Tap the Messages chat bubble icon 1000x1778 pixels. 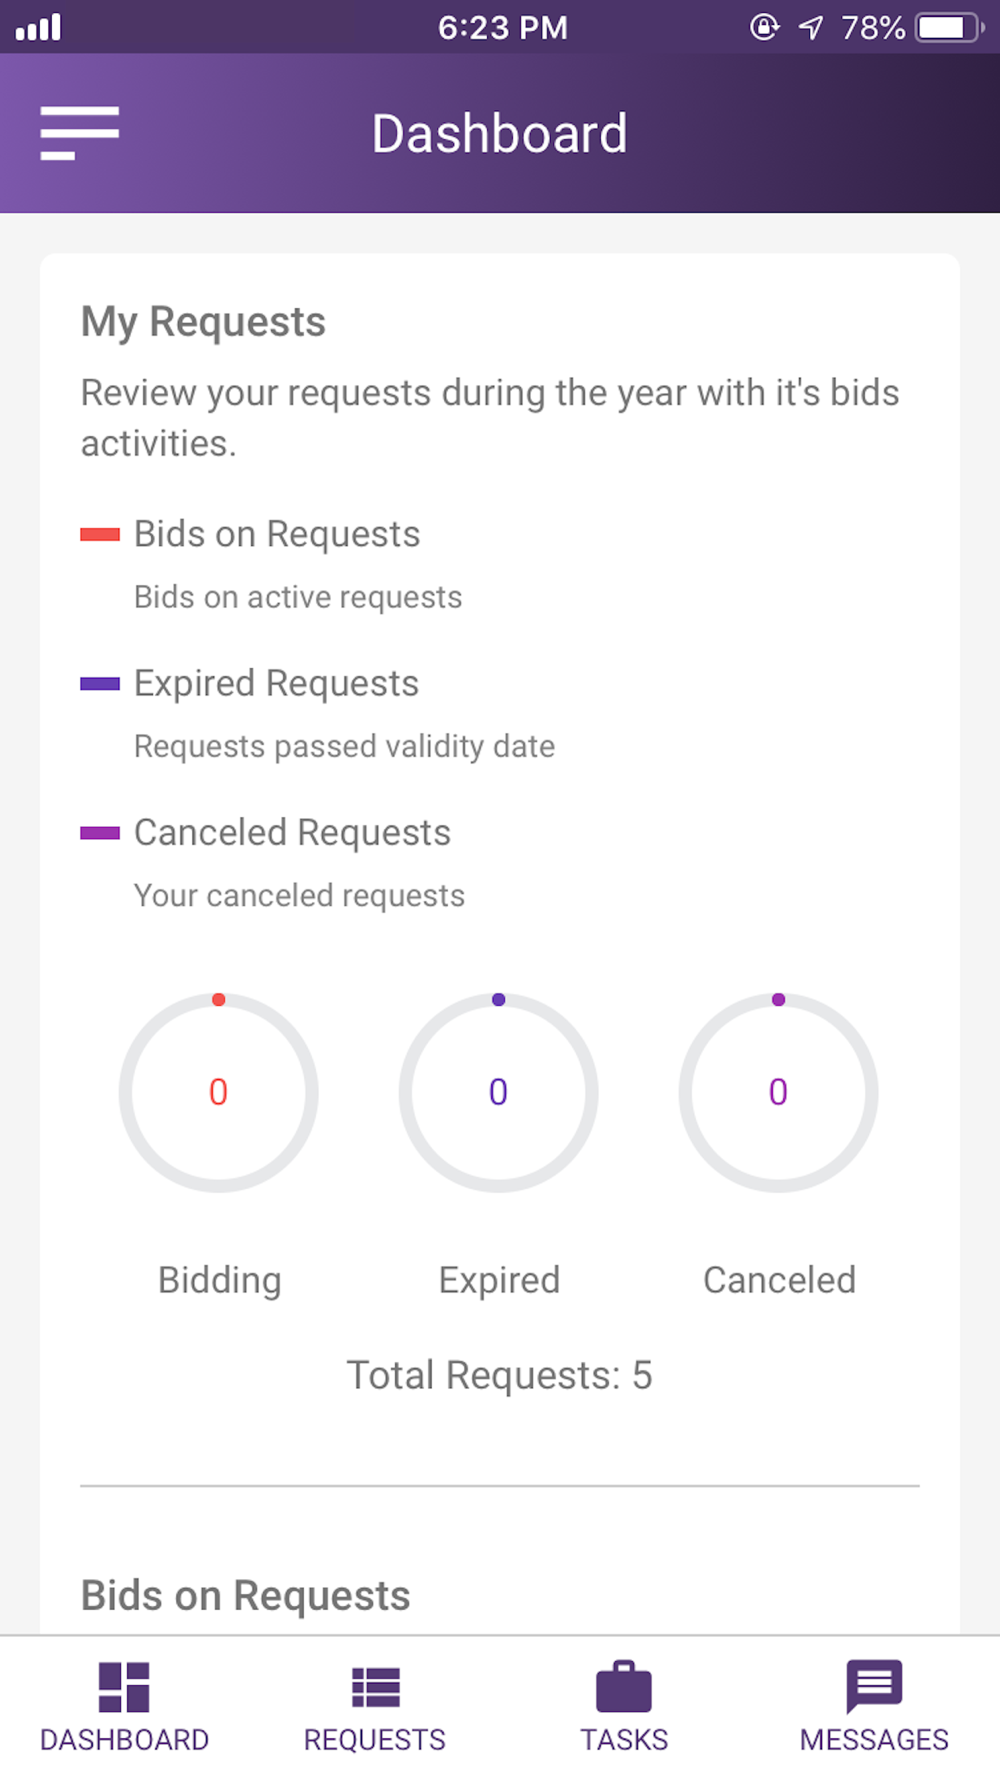(x=874, y=1686)
